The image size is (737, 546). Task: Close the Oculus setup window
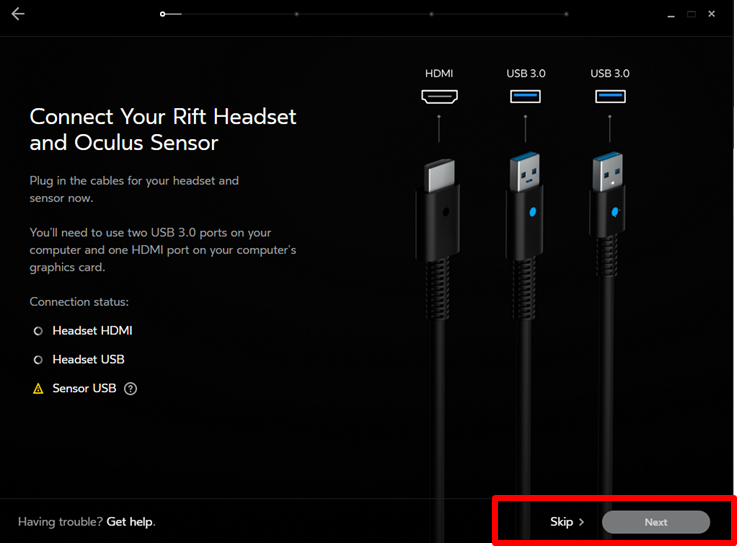pos(712,14)
